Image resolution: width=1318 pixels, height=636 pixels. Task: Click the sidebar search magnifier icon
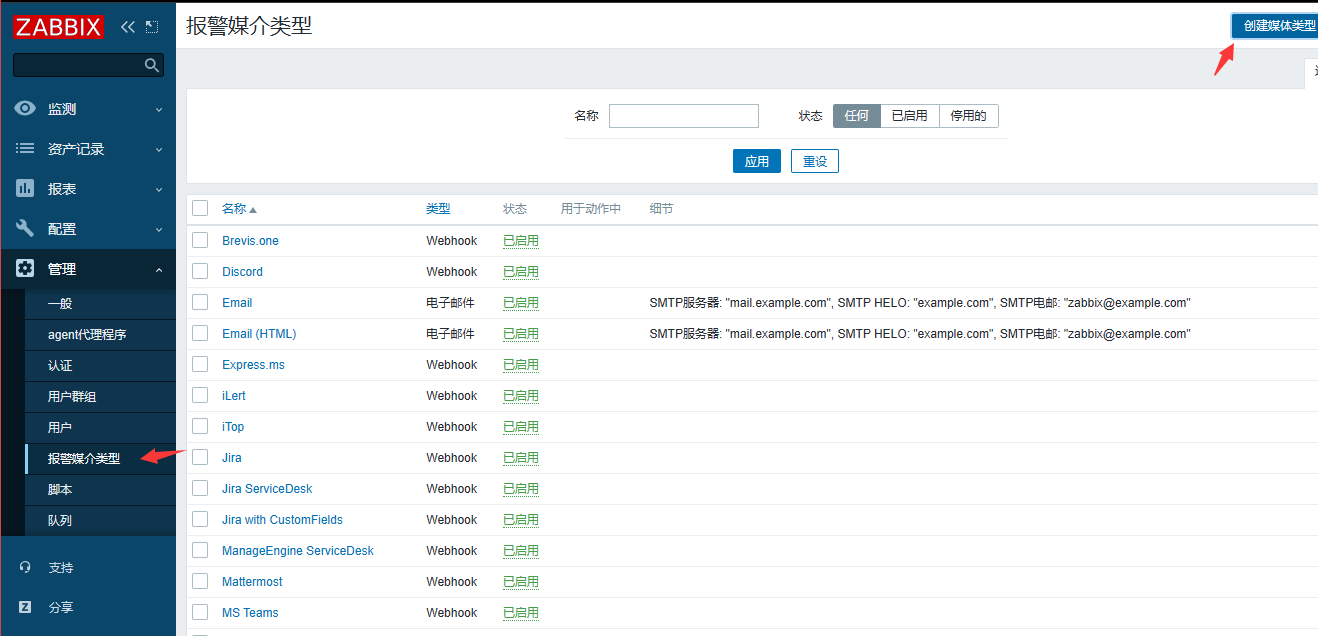click(152, 65)
